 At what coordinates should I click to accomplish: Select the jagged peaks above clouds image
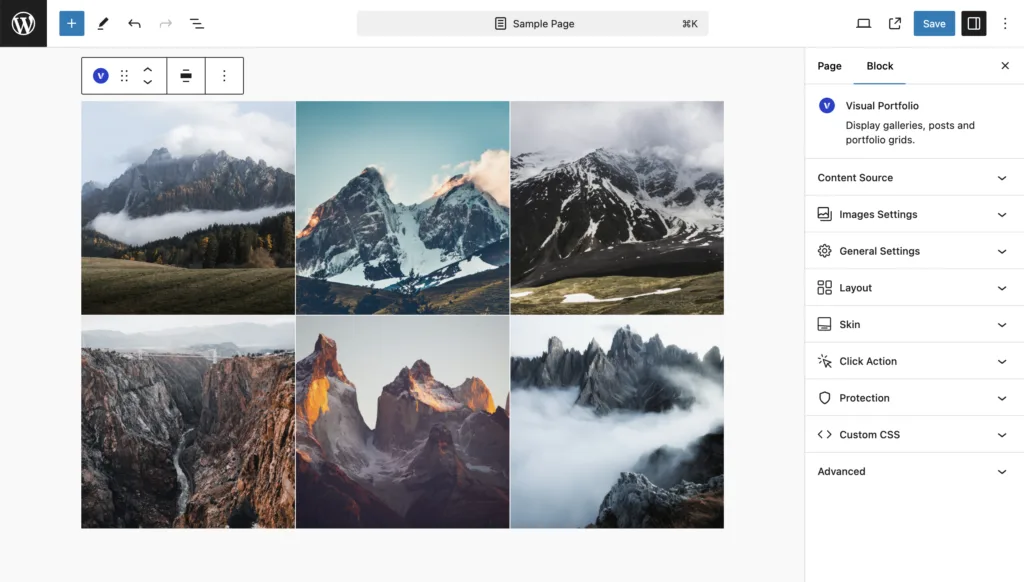617,422
